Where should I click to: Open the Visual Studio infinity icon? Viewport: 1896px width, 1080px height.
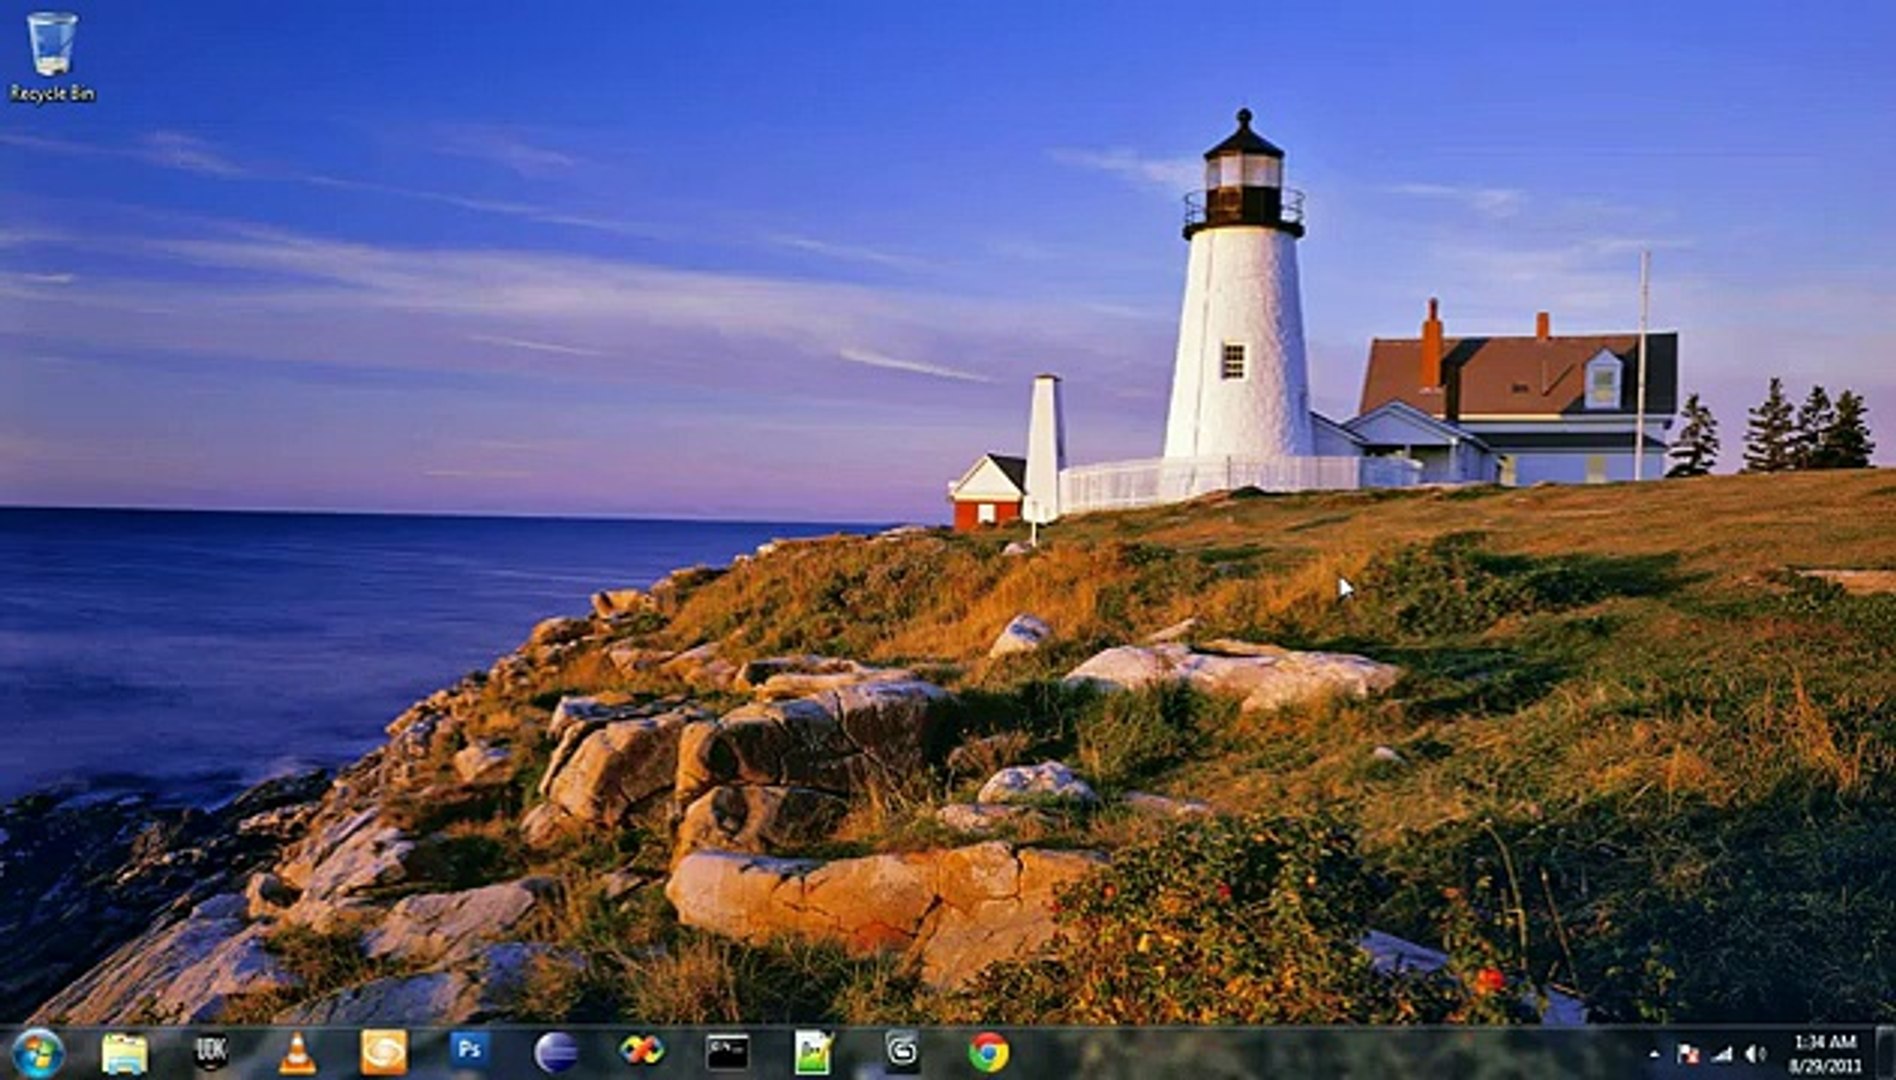coord(641,1052)
